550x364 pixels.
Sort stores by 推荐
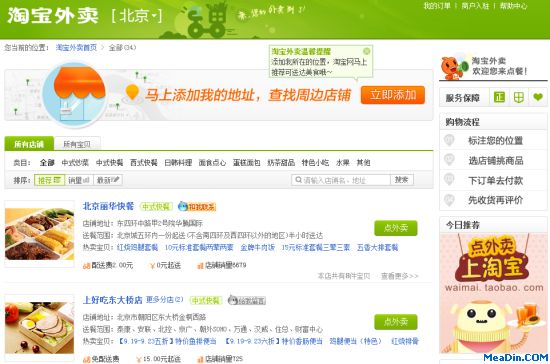click(x=49, y=180)
